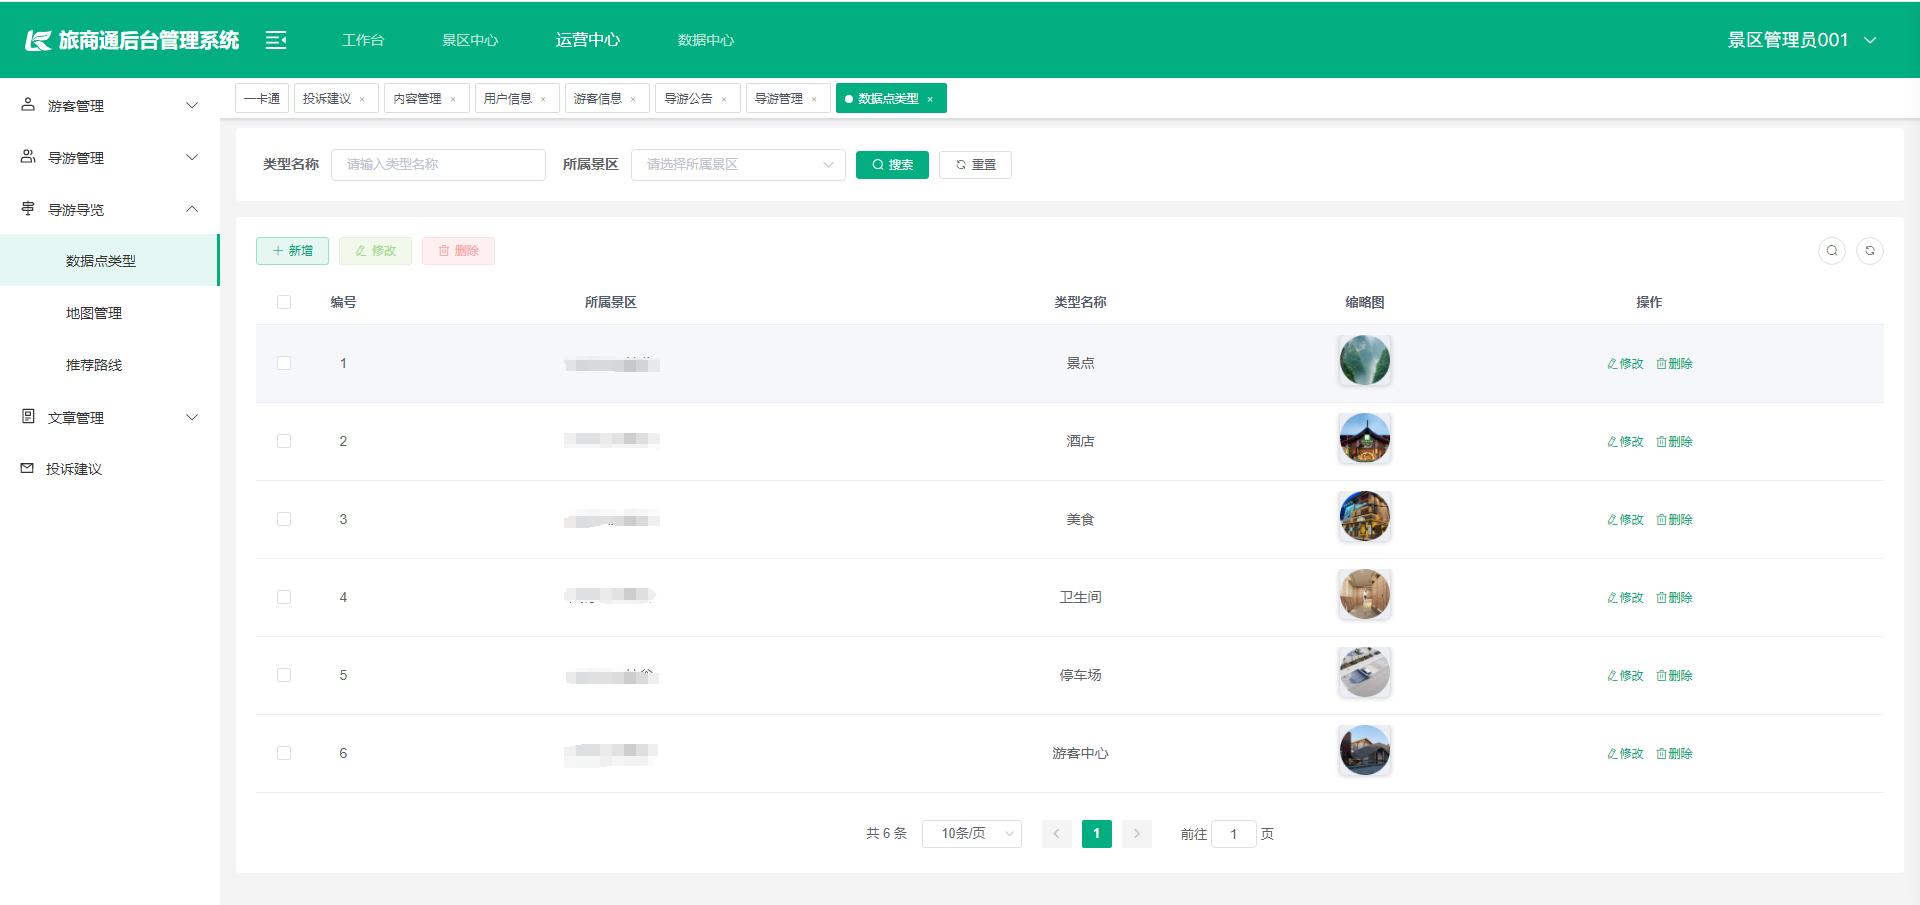Click the green 搜索 button
The height and width of the screenshot is (905, 1920).
coord(892,165)
